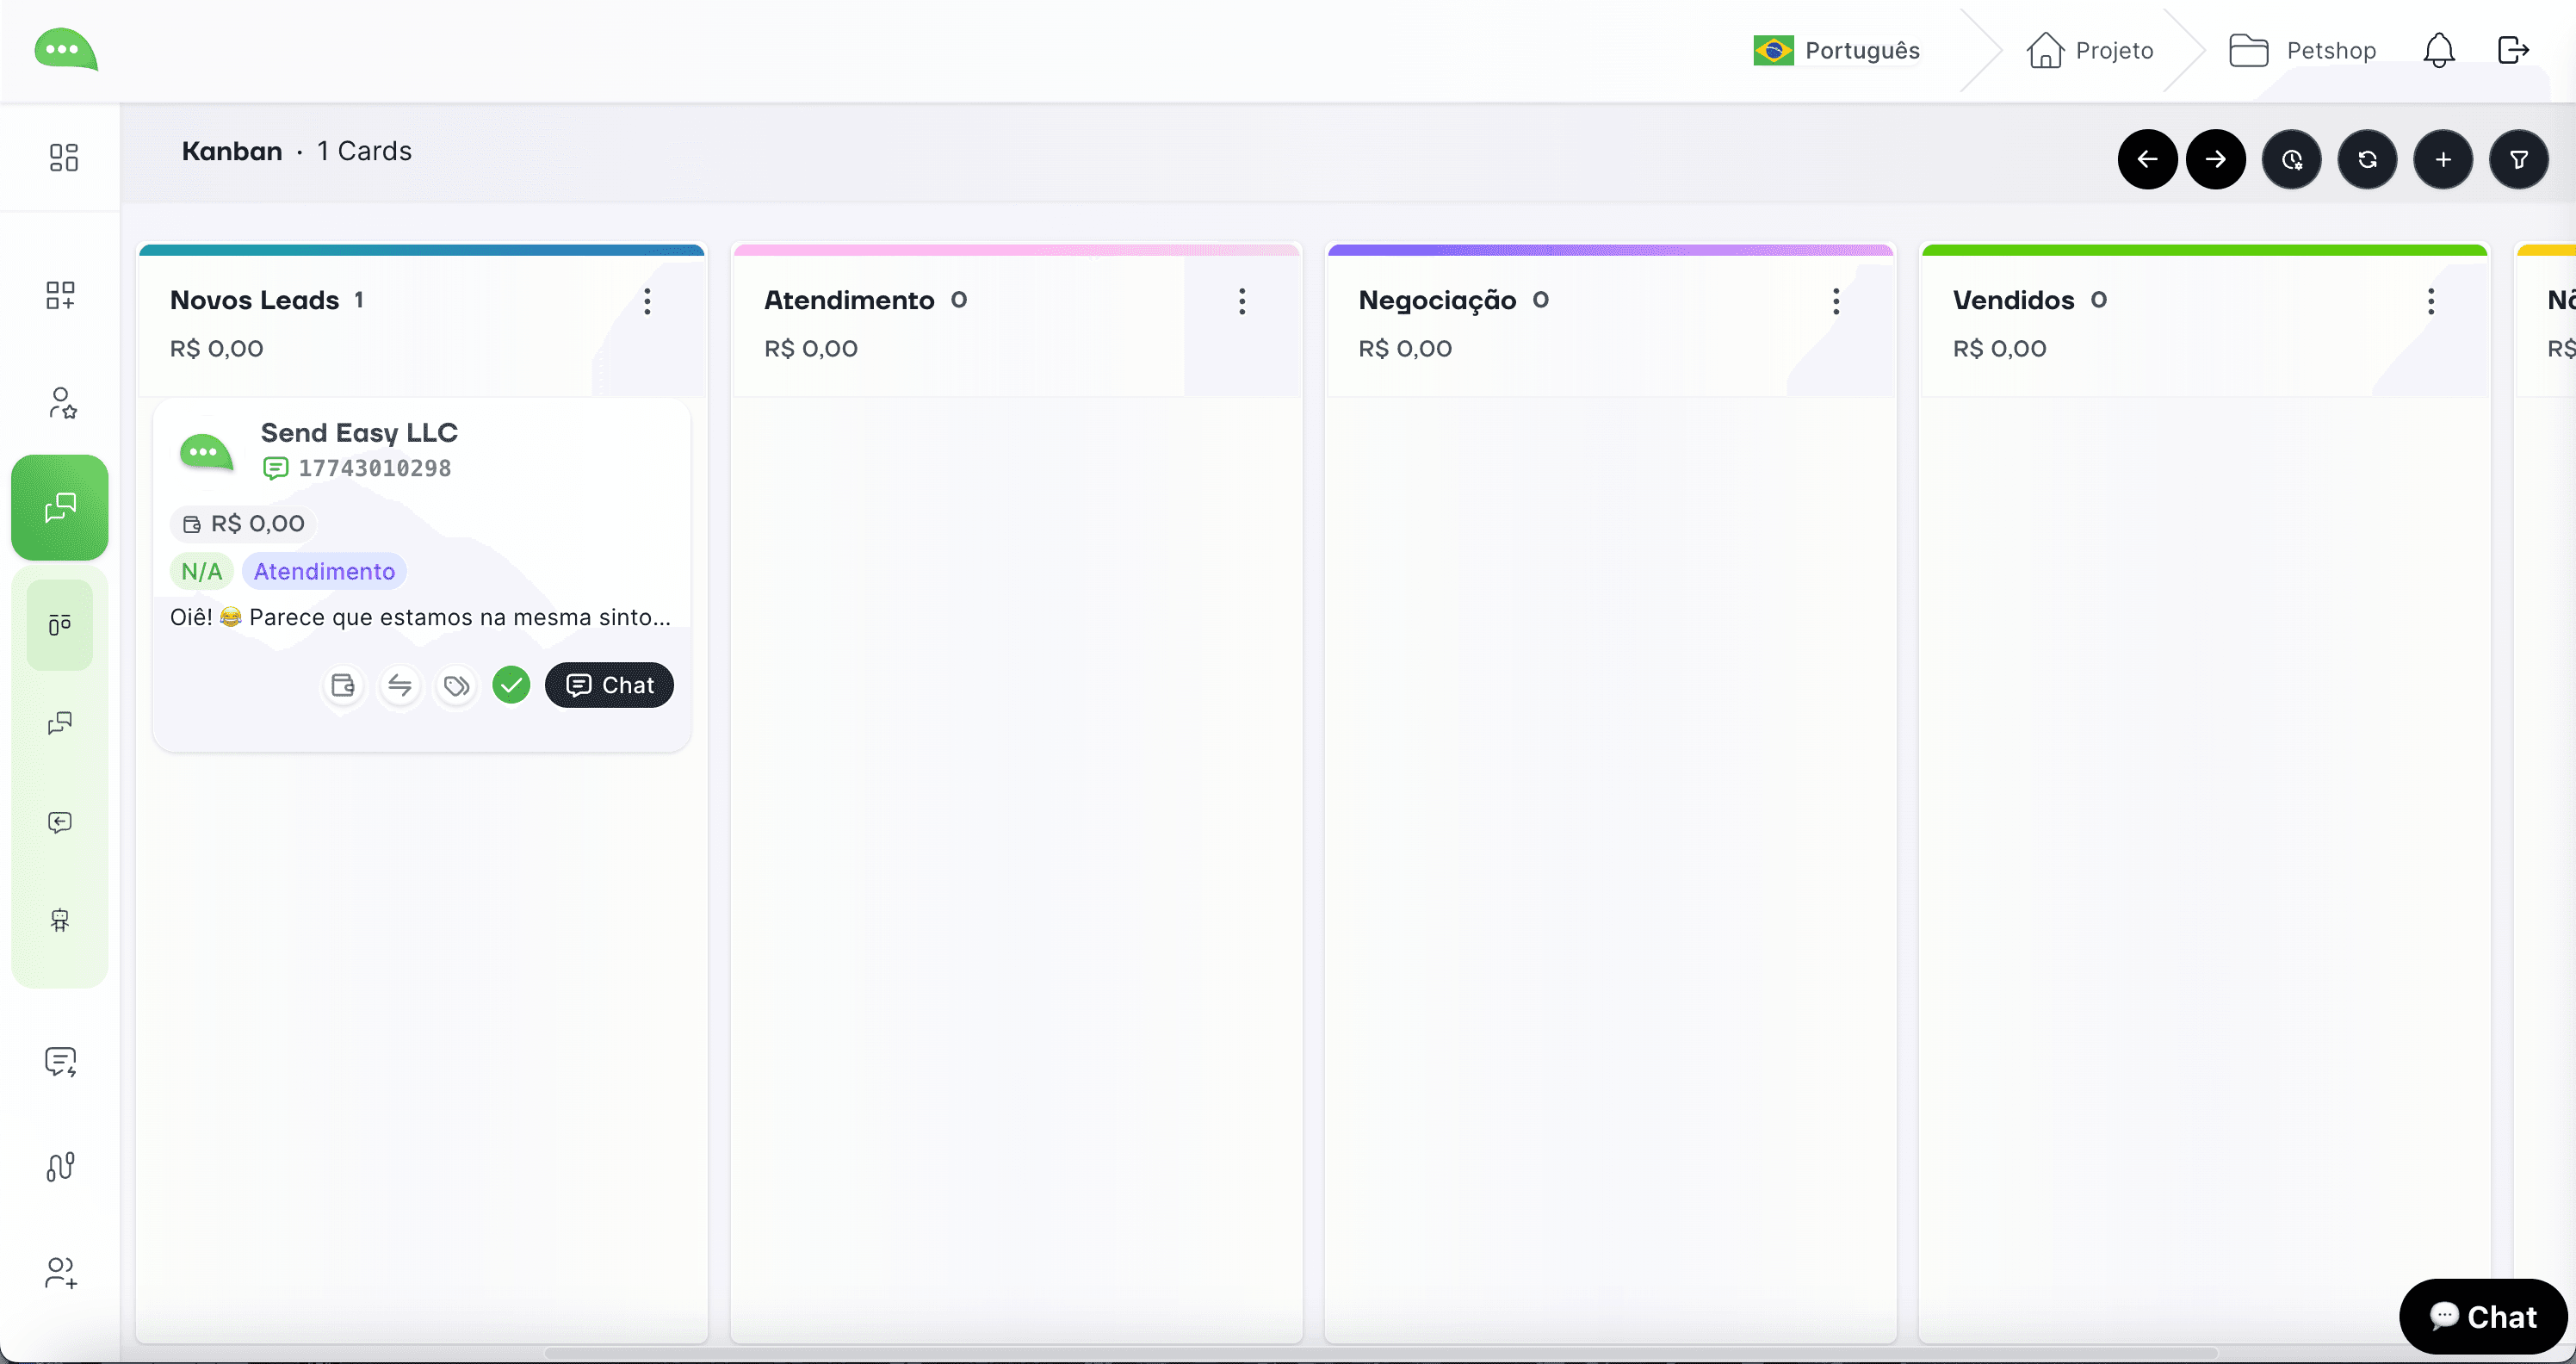Image resolution: width=2576 pixels, height=1364 pixels.
Task: Open Vendidos column three-dot menu
Action: (2430, 301)
